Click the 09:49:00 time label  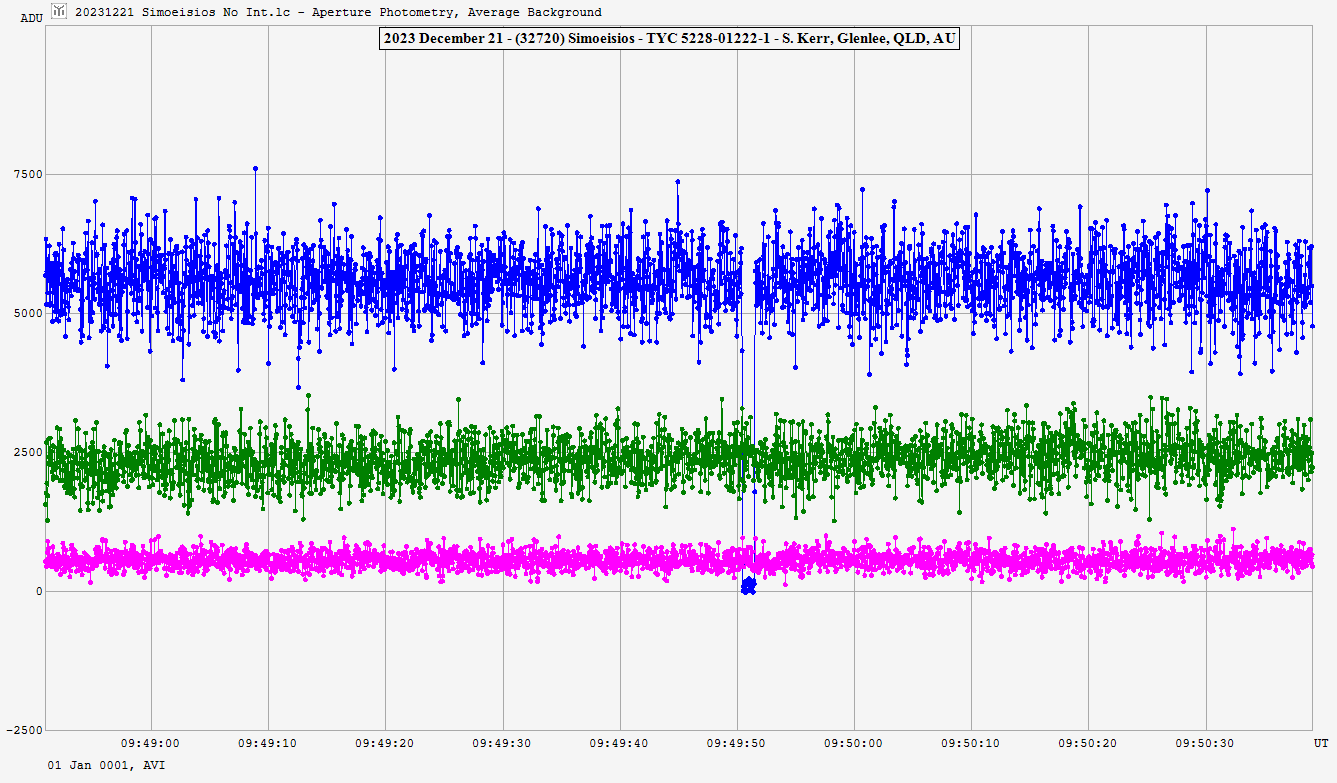click(x=151, y=743)
